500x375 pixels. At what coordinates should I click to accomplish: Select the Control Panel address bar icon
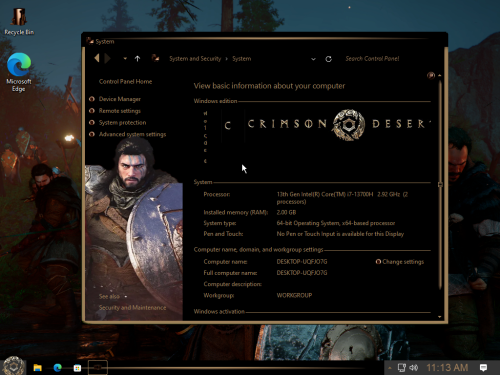tap(155, 58)
